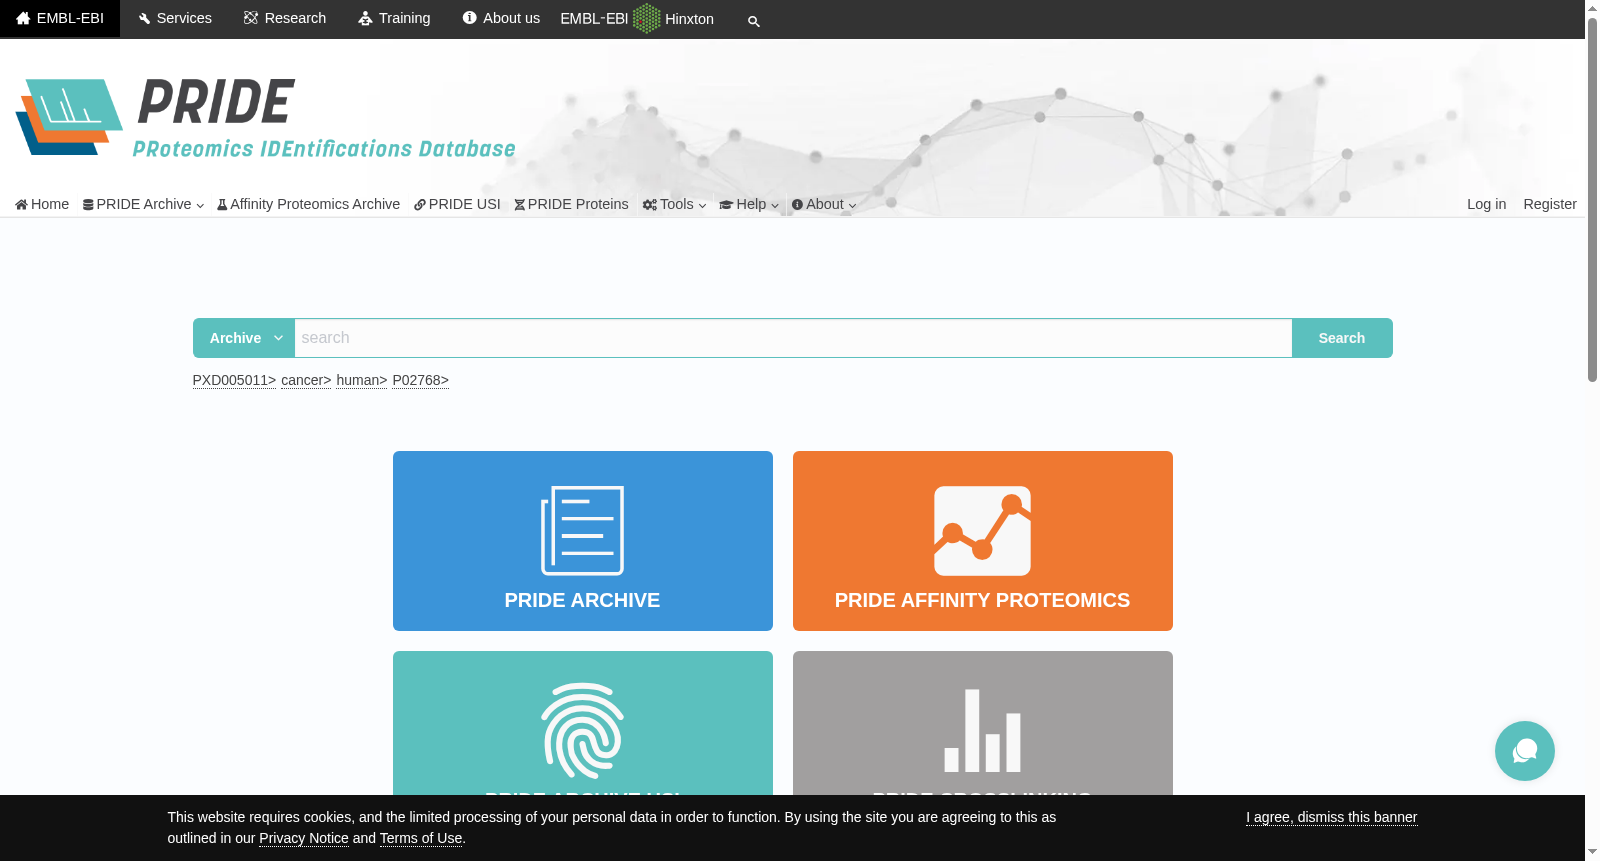Open the chat support bubble
1600x861 pixels.
click(x=1525, y=751)
